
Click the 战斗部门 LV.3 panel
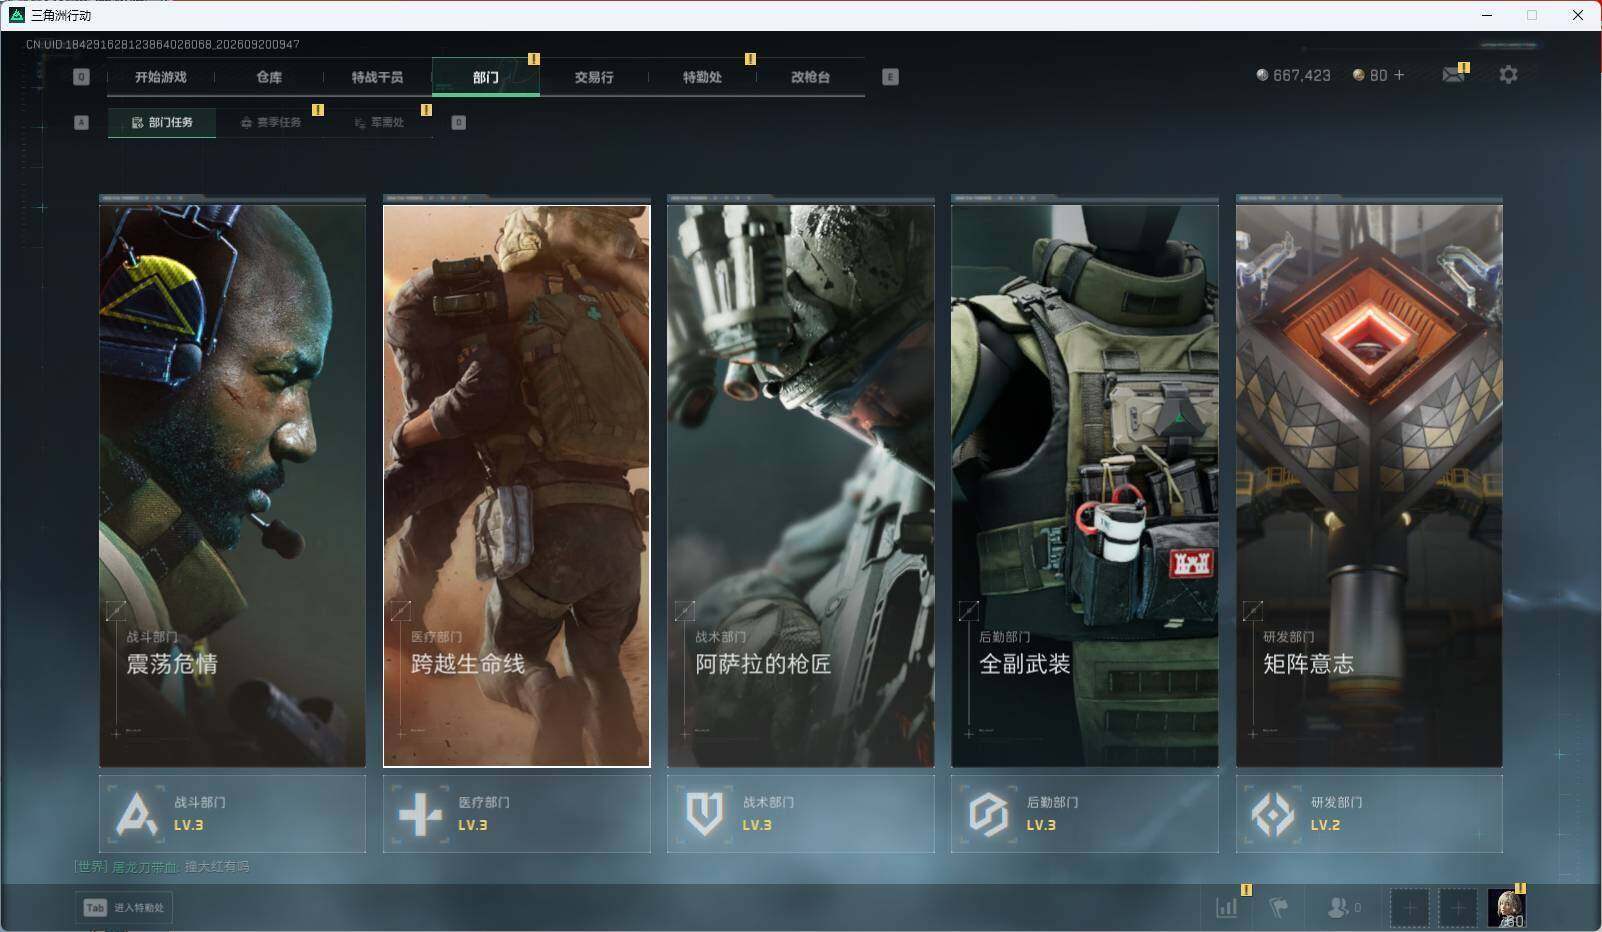click(x=232, y=814)
